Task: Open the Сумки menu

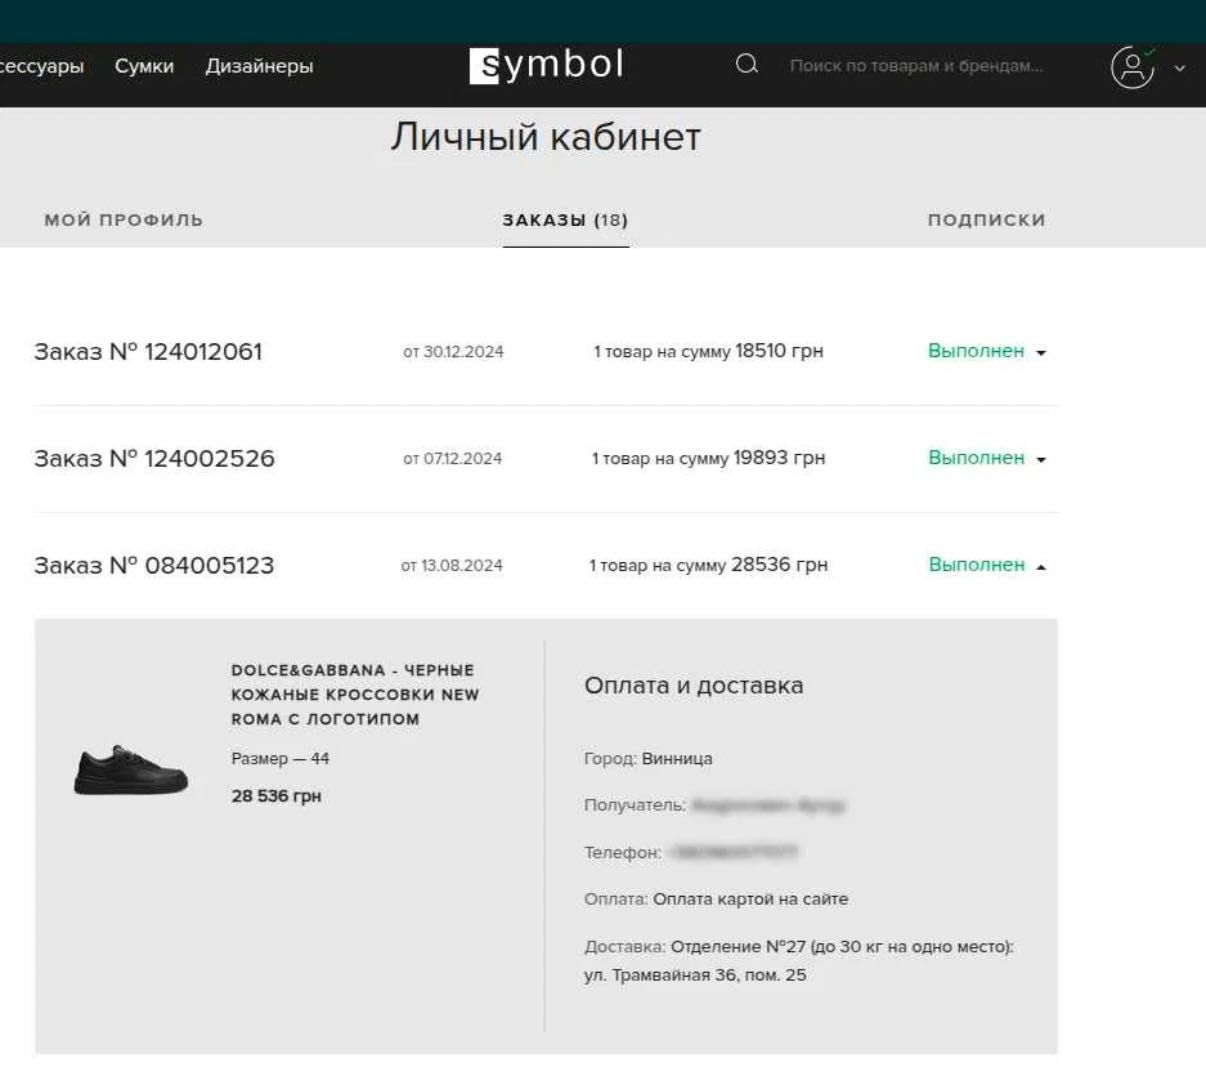Action: click(x=144, y=67)
